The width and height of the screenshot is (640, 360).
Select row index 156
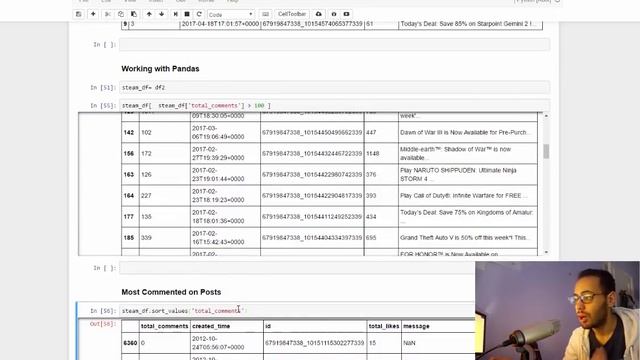point(129,153)
